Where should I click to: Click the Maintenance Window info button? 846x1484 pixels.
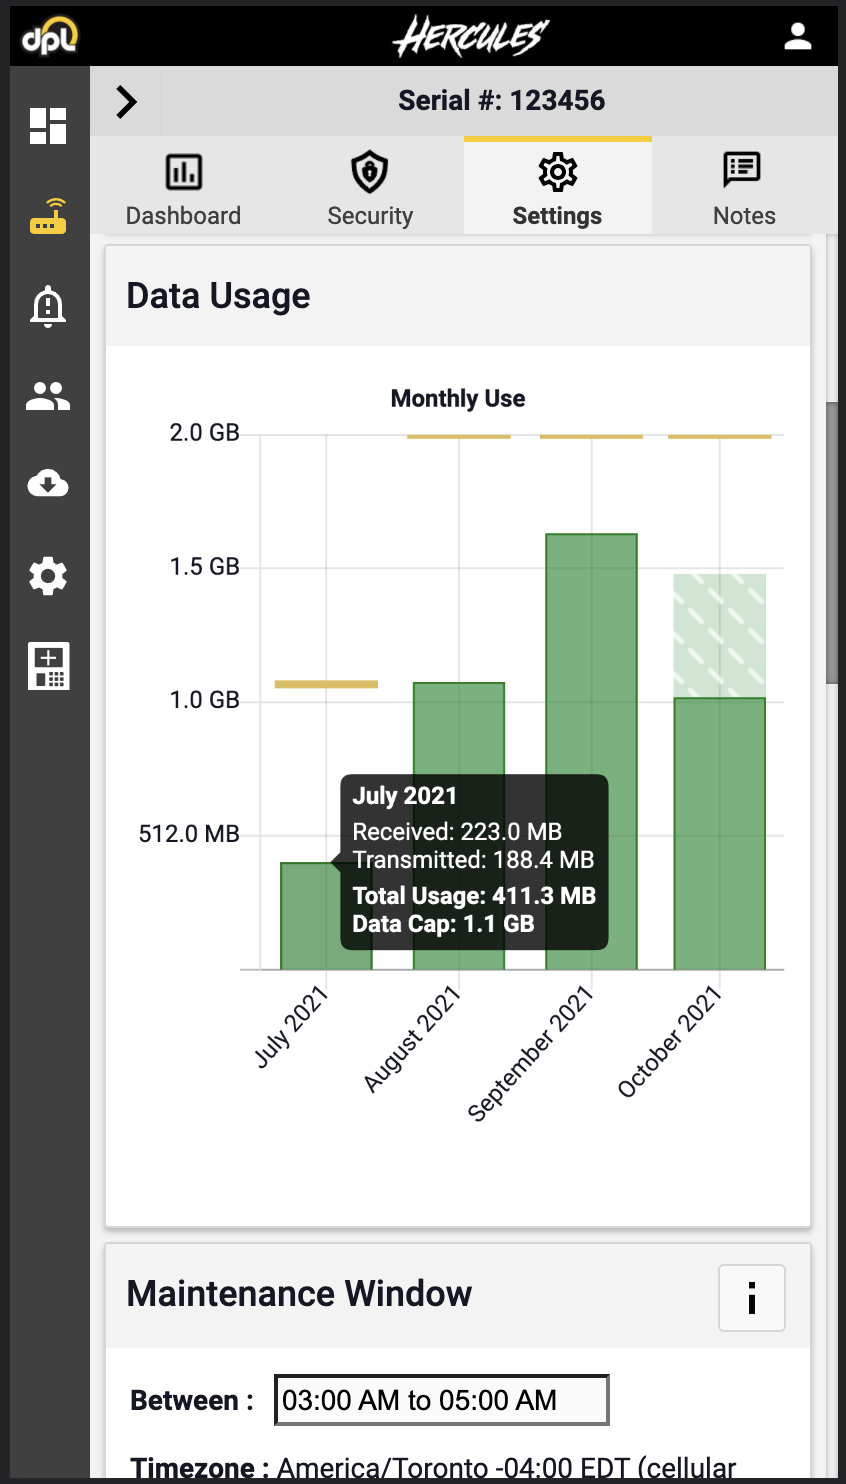(752, 1298)
